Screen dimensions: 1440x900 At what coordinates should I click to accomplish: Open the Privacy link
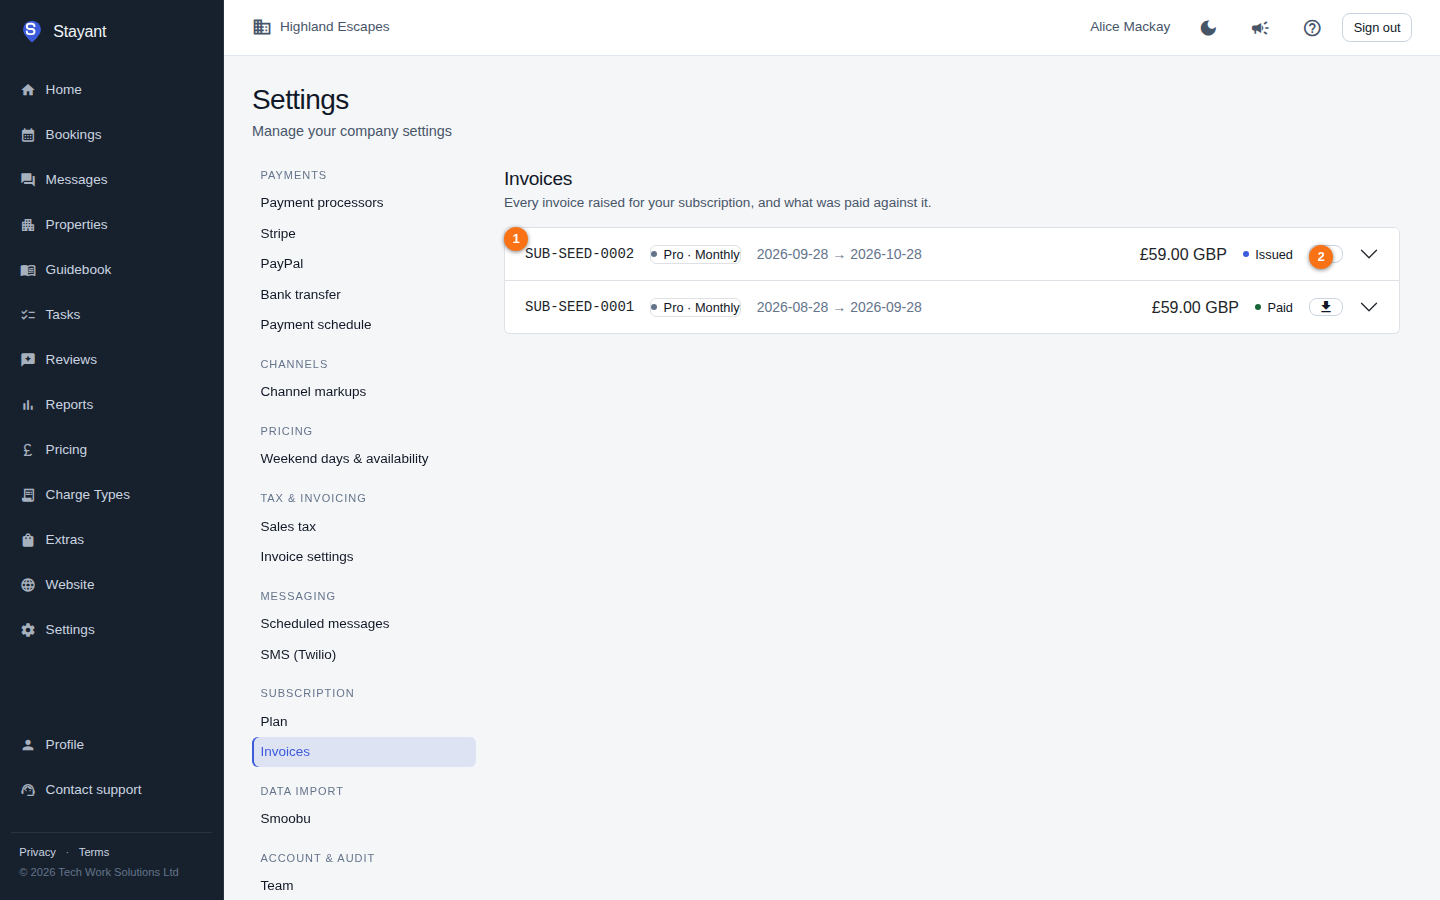37,852
